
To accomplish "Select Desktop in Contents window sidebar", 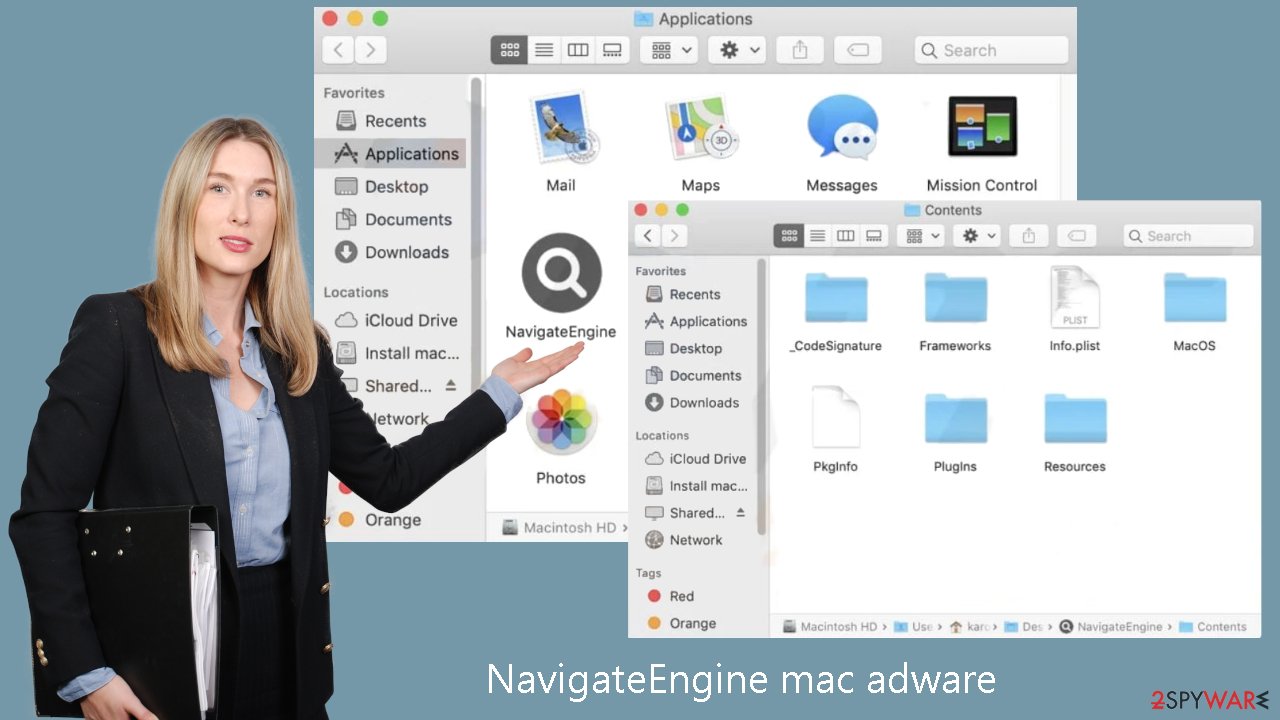I will click(x=696, y=348).
